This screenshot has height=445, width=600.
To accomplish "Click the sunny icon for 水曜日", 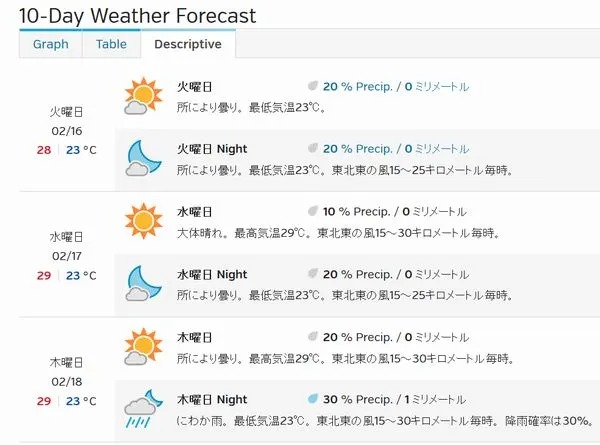I will pyautogui.click(x=144, y=221).
